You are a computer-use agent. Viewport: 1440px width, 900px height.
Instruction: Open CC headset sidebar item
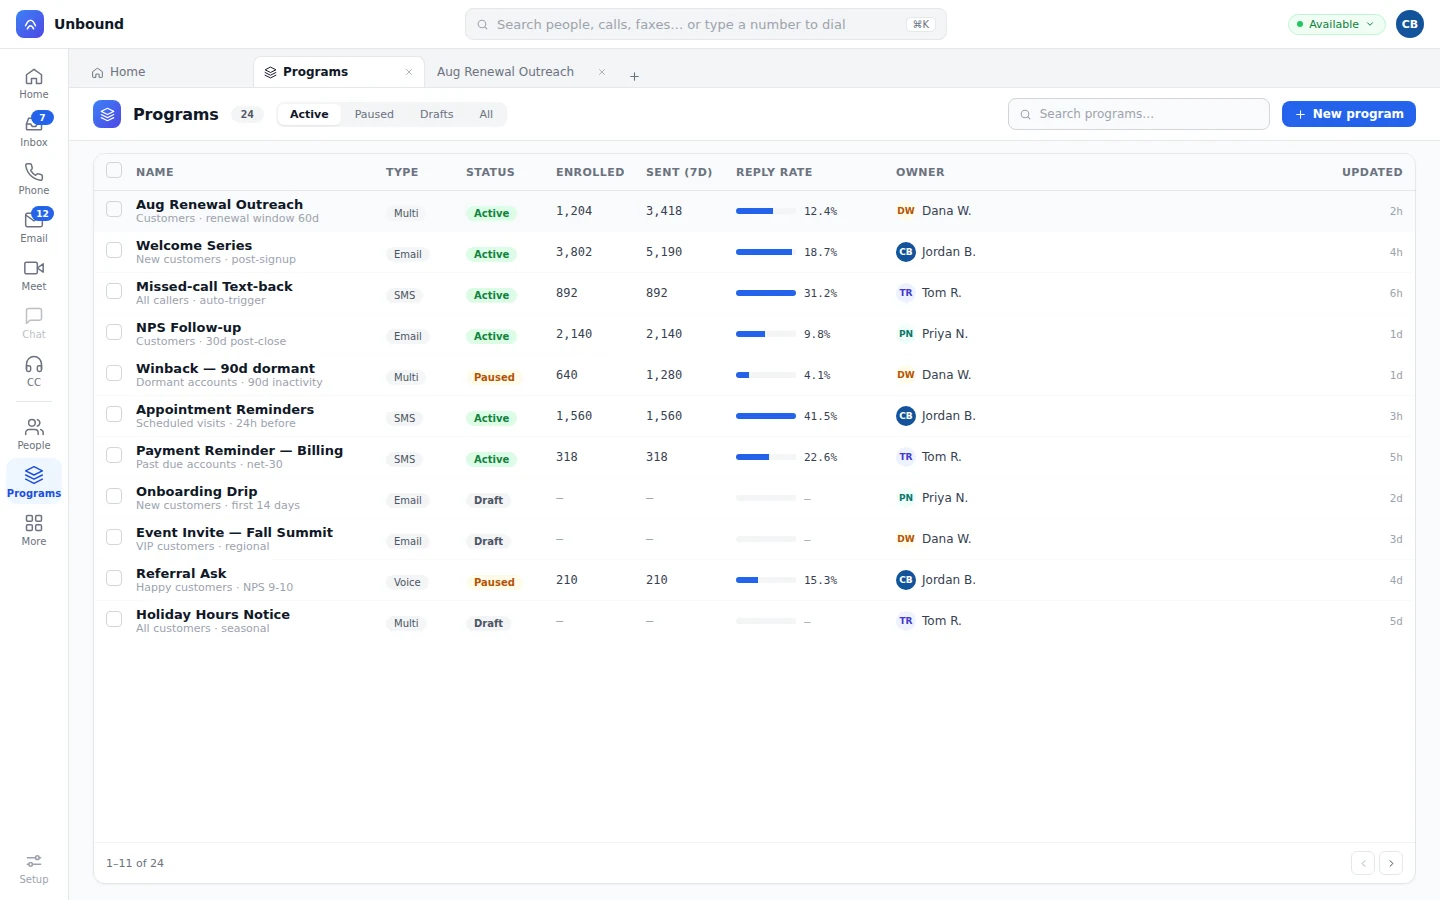tap(34, 371)
